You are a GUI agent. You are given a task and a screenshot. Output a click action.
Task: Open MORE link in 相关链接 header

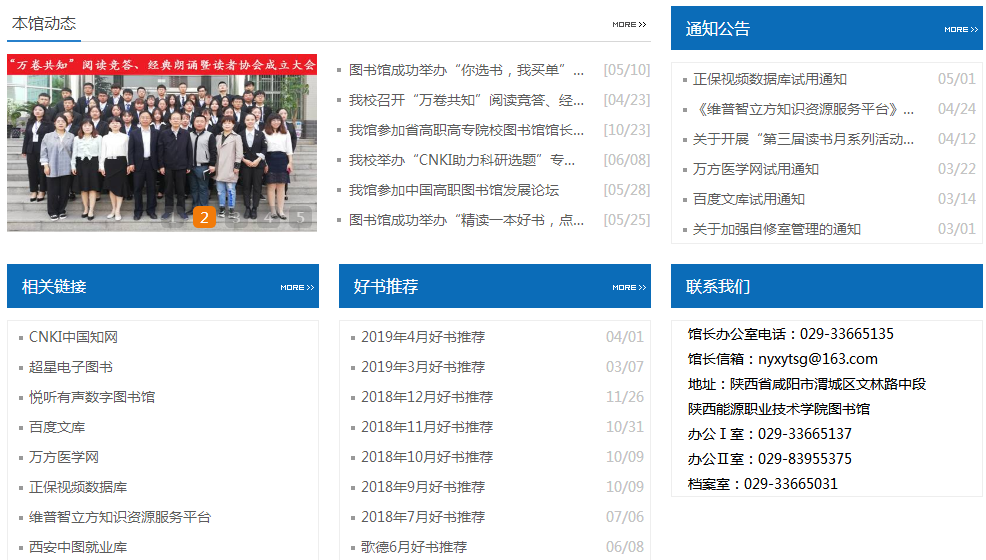click(x=297, y=287)
